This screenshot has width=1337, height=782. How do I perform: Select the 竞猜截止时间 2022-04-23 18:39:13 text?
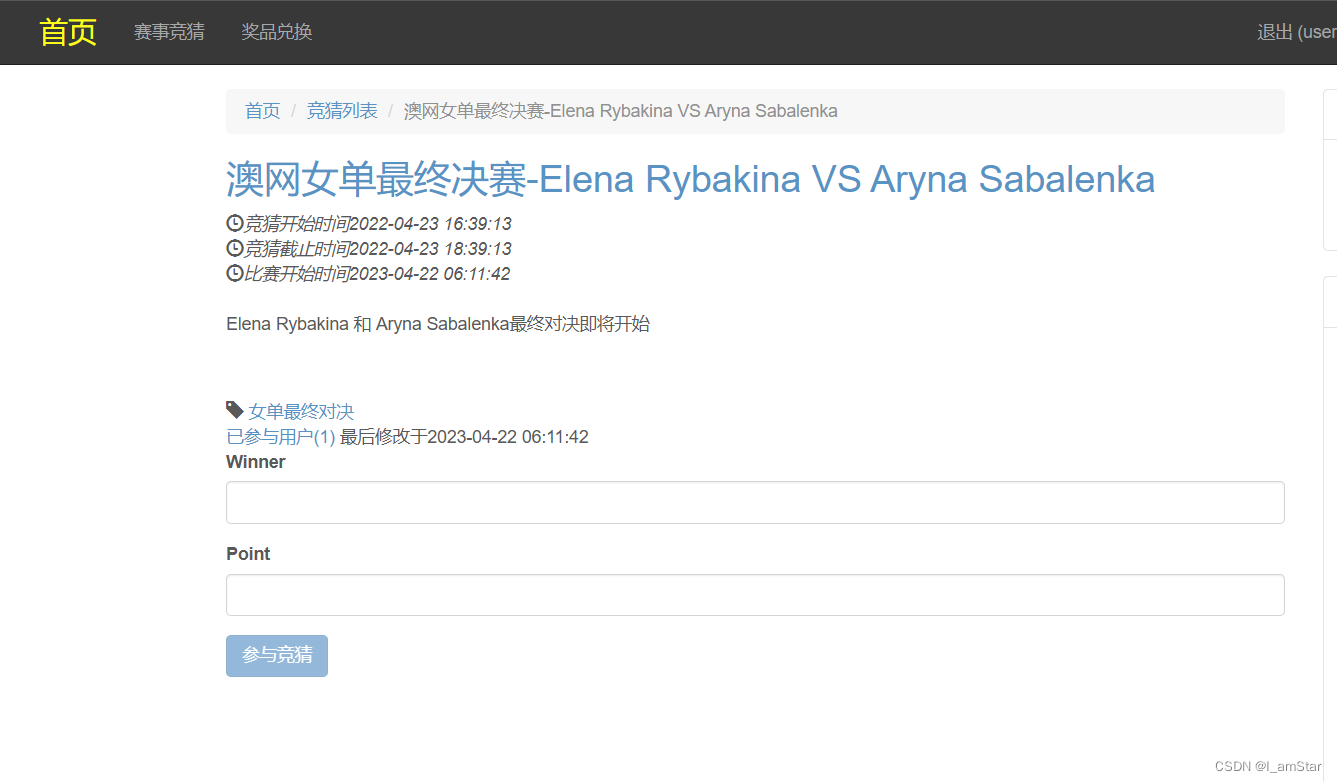tap(378, 248)
